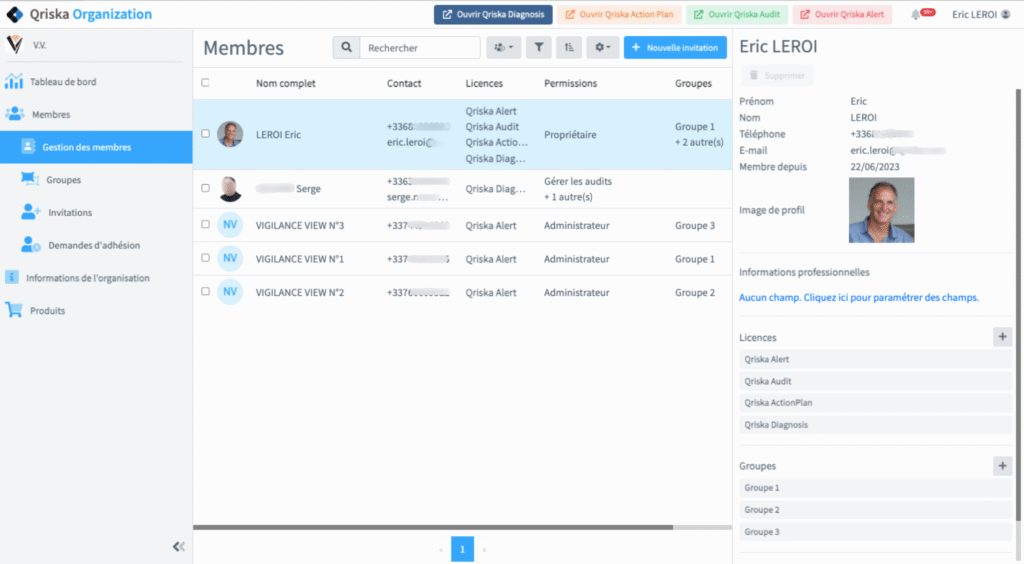Open the notifications bell icon
The image size is (1024, 564).
(x=916, y=14)
